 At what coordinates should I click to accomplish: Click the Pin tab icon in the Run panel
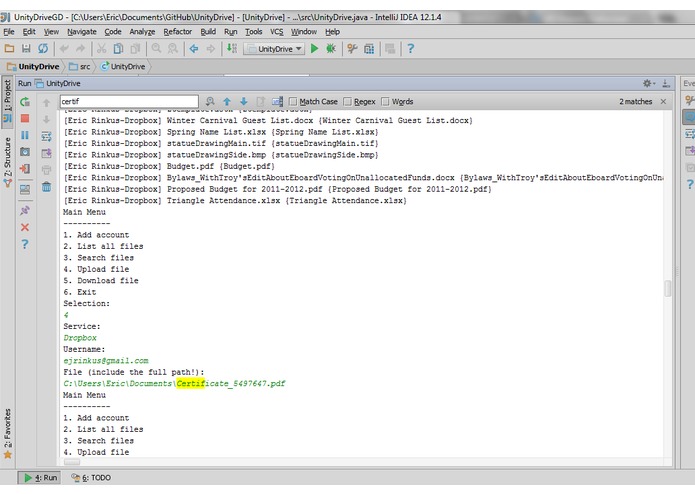(x=25, y=210)
